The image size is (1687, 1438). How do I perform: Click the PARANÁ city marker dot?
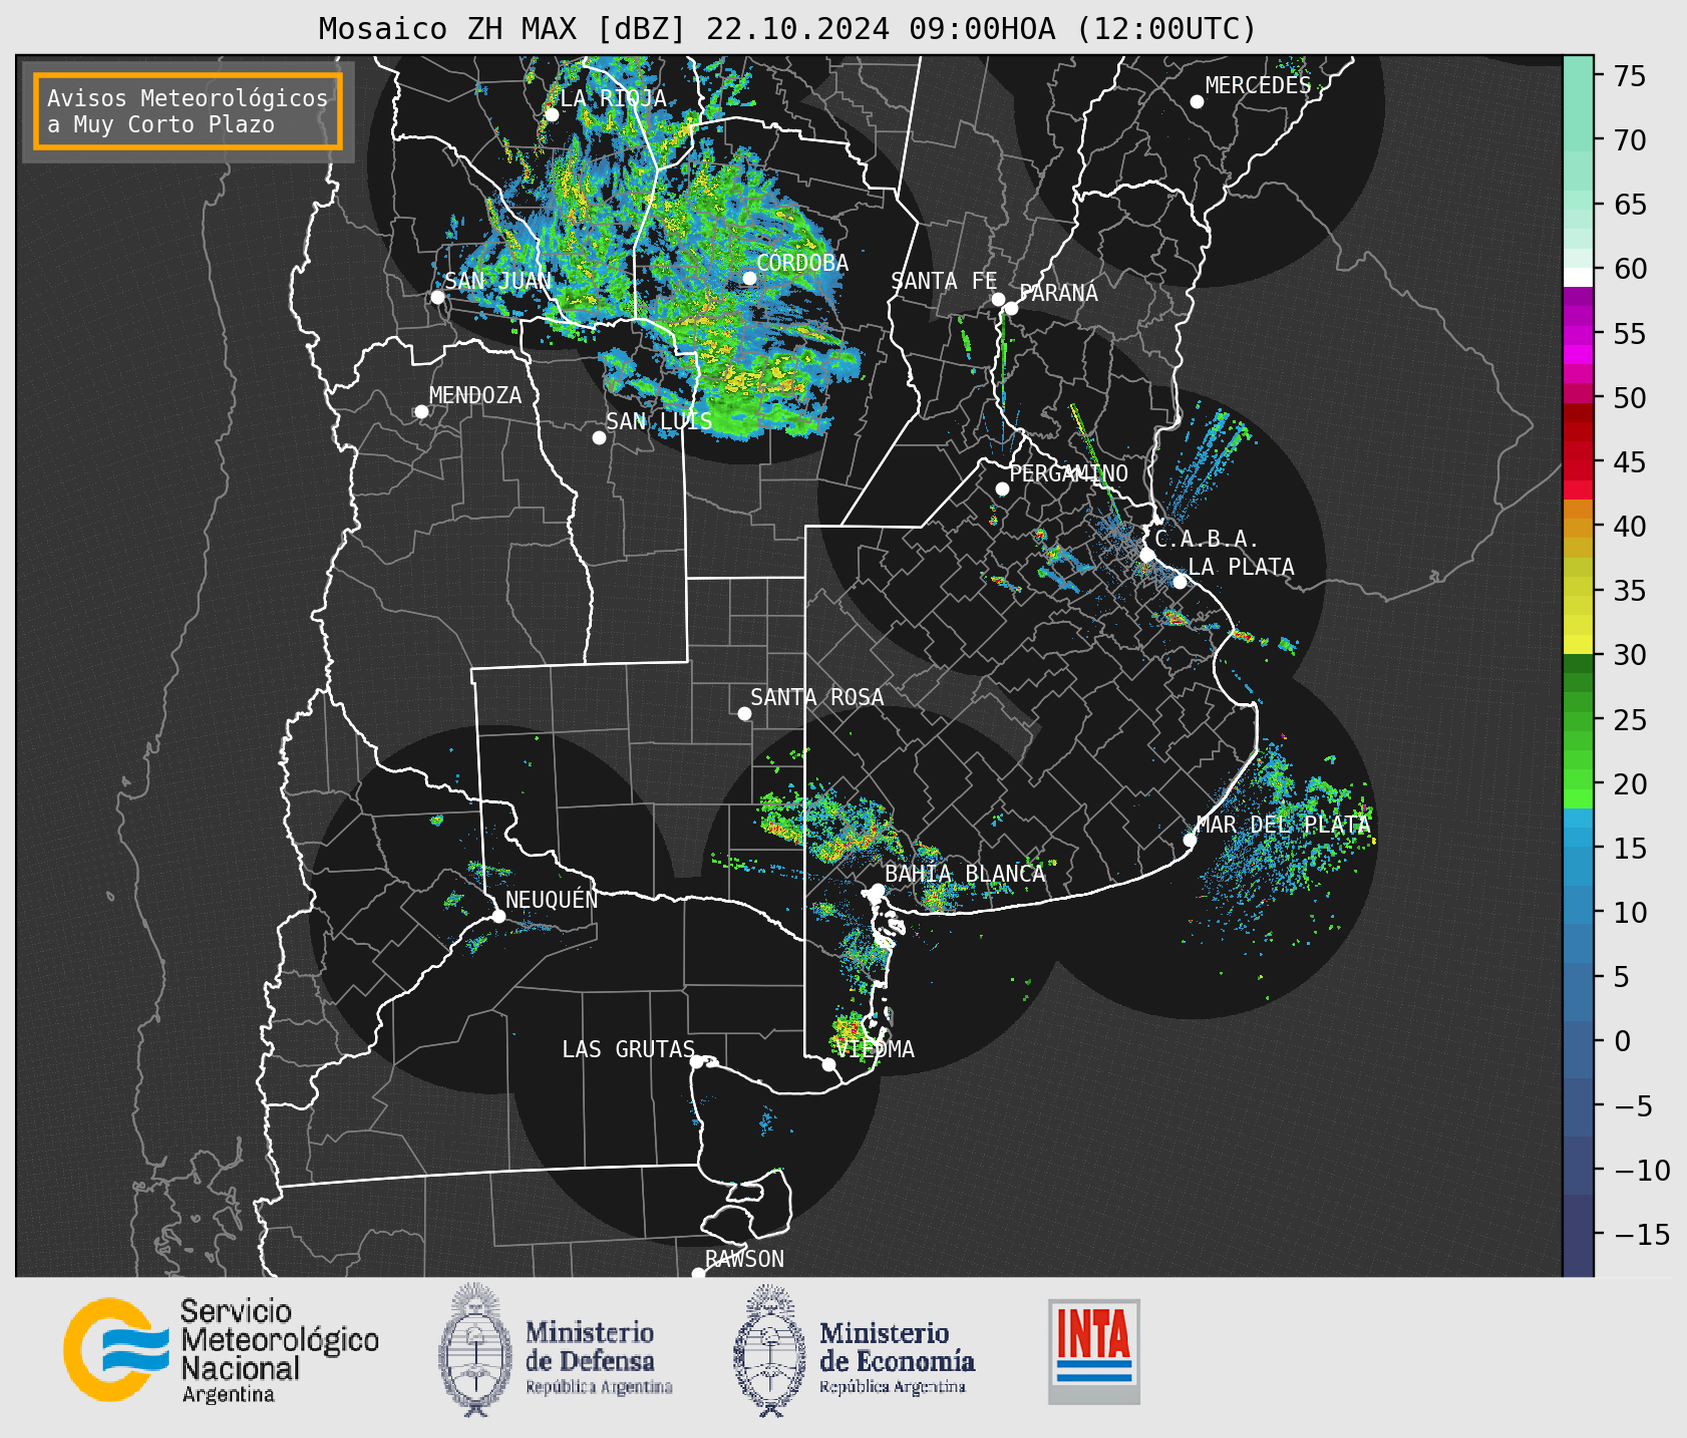click(1011, 308)
